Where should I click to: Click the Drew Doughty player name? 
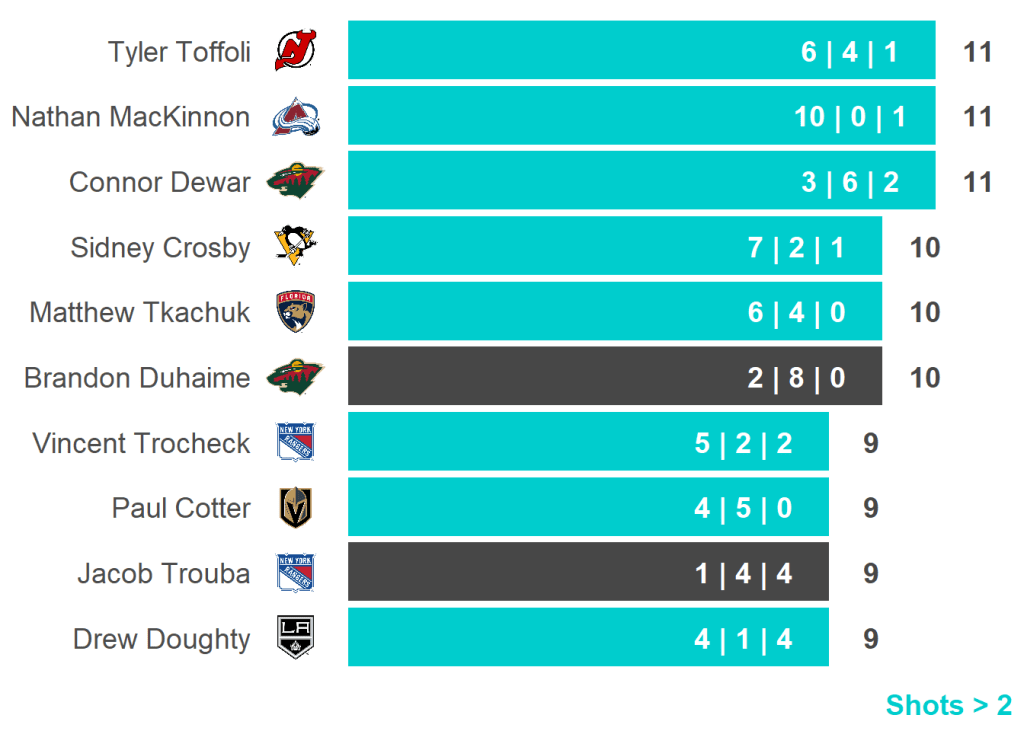161,639
